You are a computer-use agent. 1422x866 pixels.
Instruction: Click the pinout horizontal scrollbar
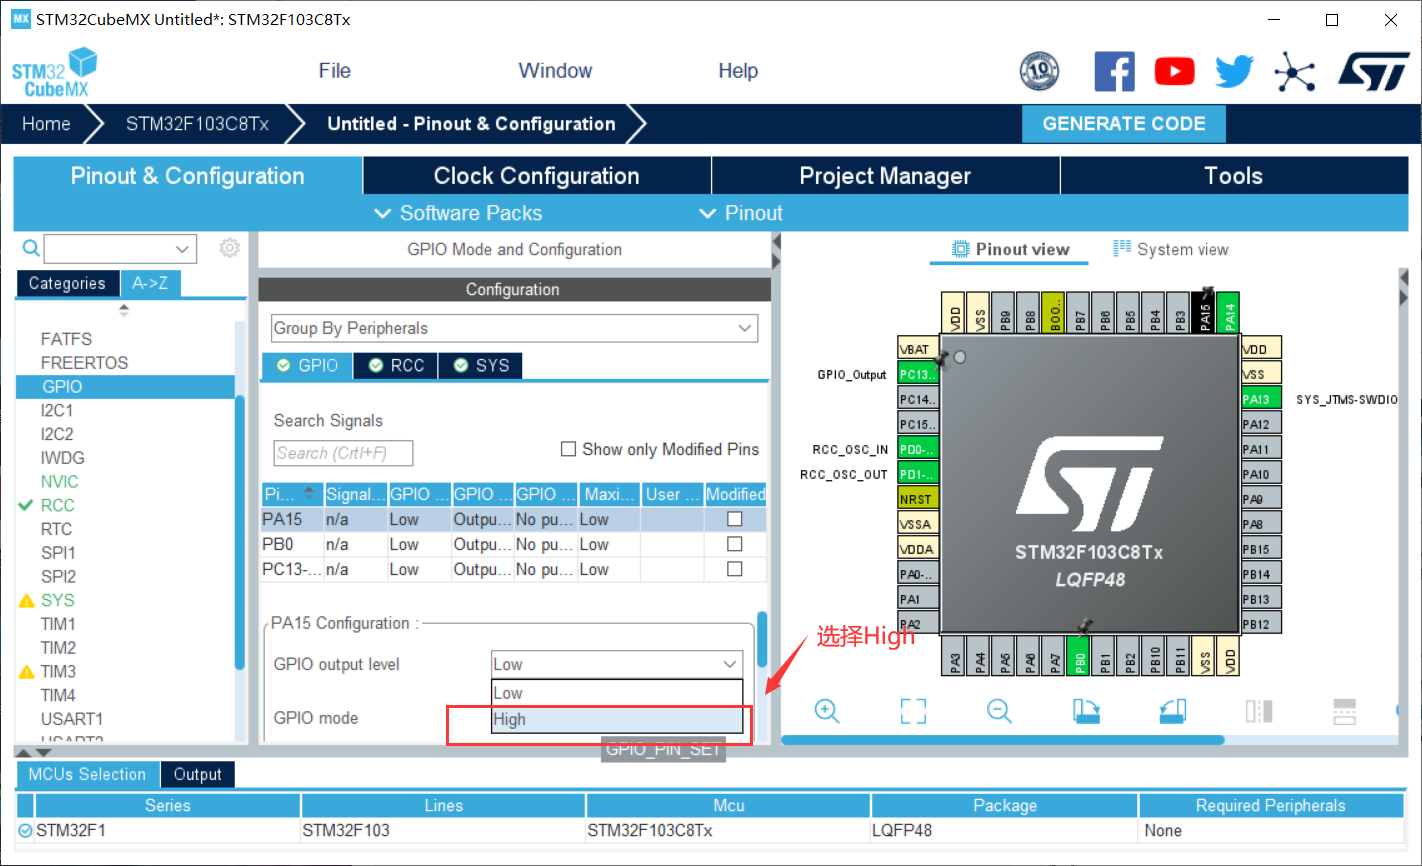(x=1002, y=741)
